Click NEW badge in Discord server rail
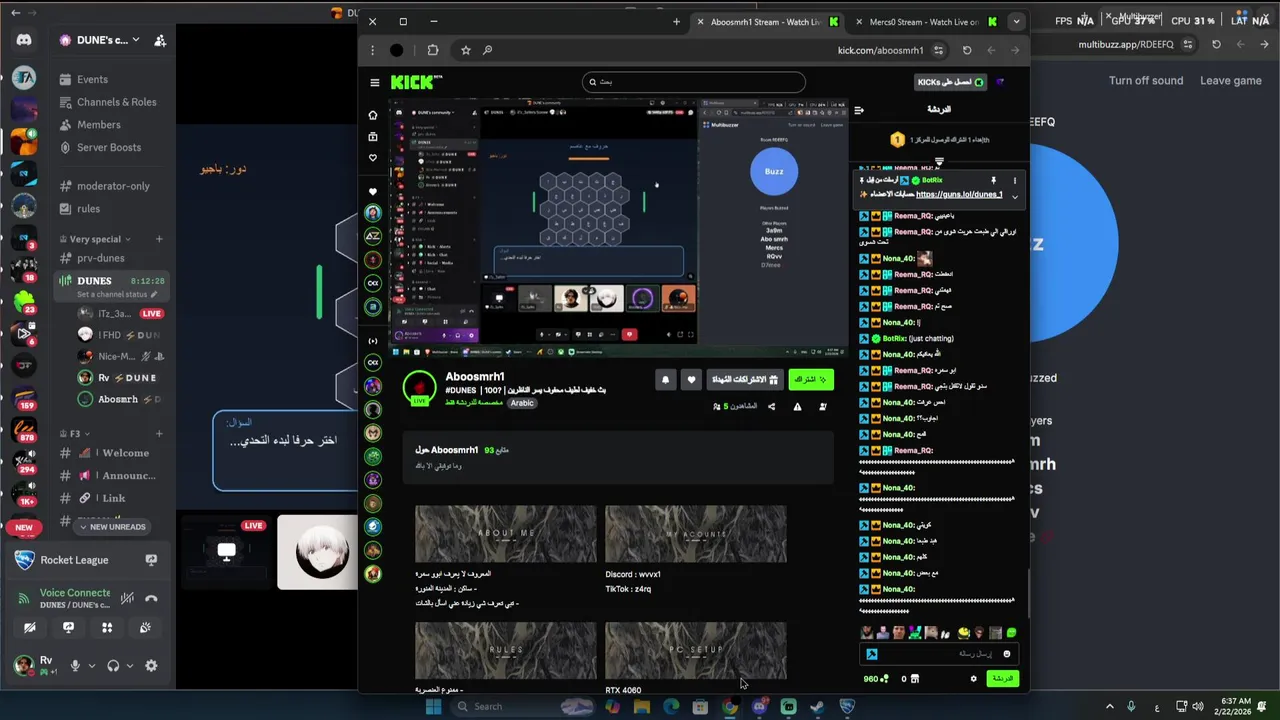 click(24, 527)
